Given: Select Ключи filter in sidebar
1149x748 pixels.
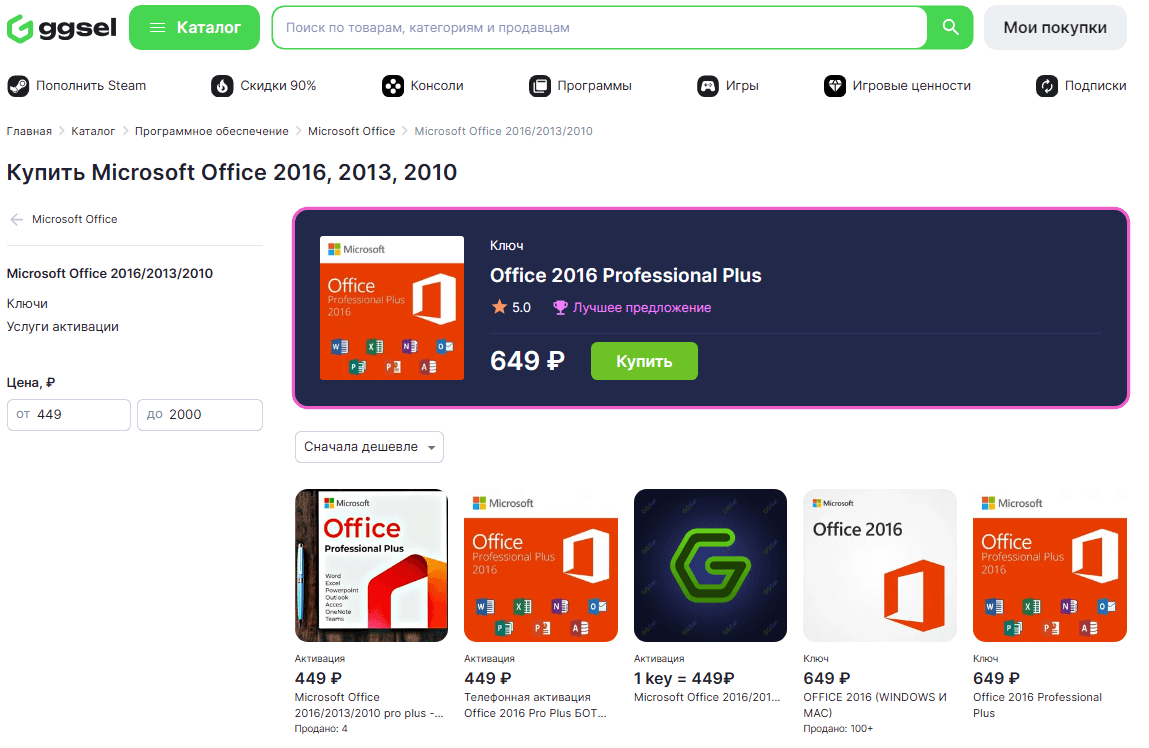Looking at the screenshot, I should click(27, 303).
